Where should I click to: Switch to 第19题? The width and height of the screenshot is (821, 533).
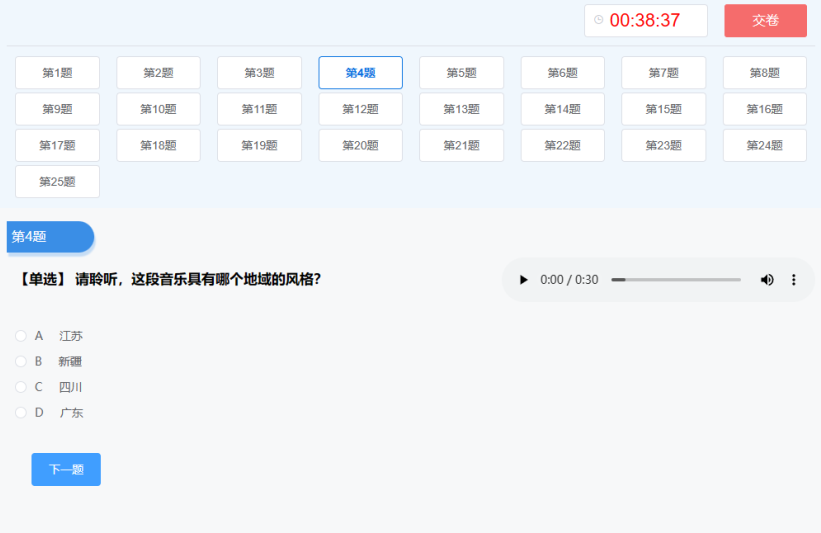pyautogui.click(x=259, y=145)
